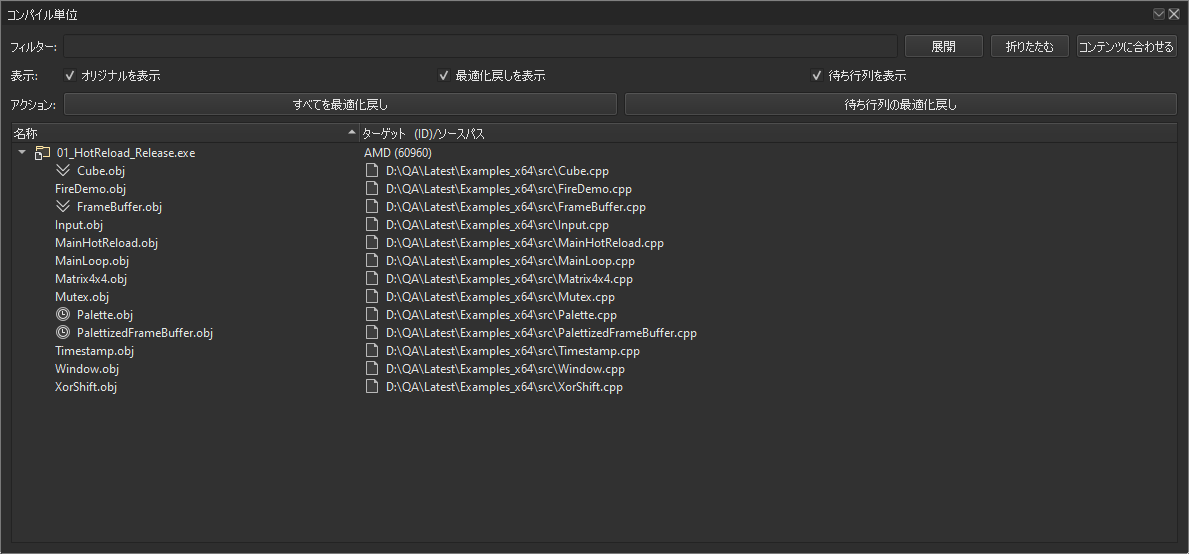This screenshot has height=554, width=1189.
Task: Click the file icon for MainHotReload.cpp path
Action: click(372, 243)
